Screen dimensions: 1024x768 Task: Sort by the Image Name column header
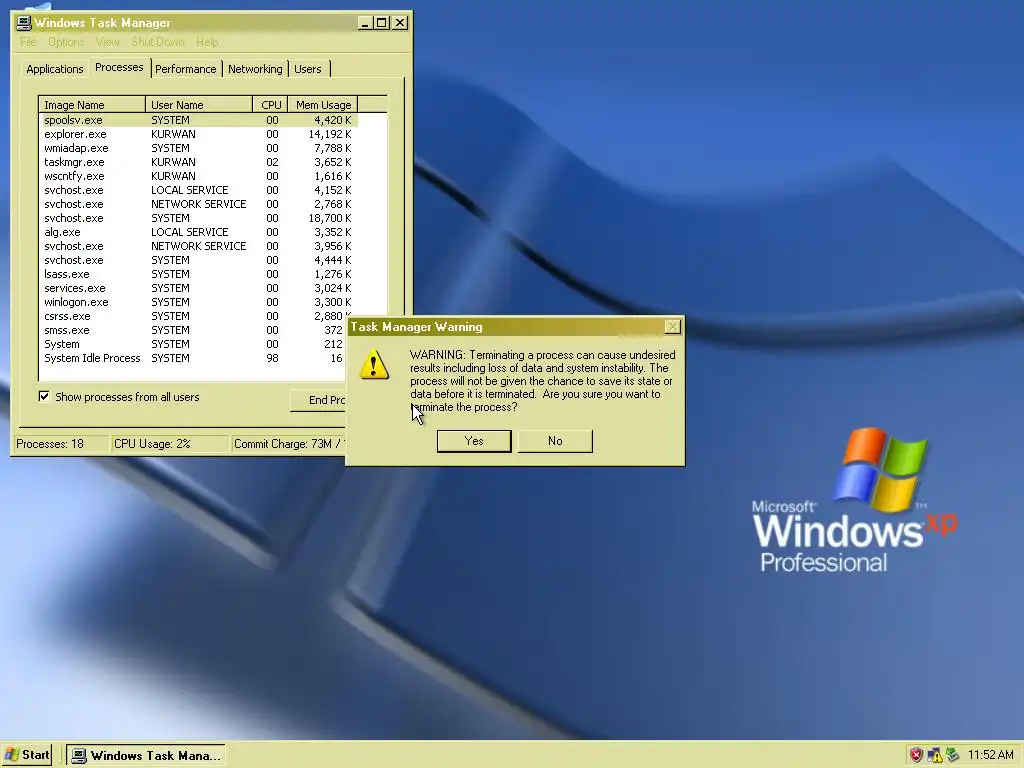coord(92,104)
